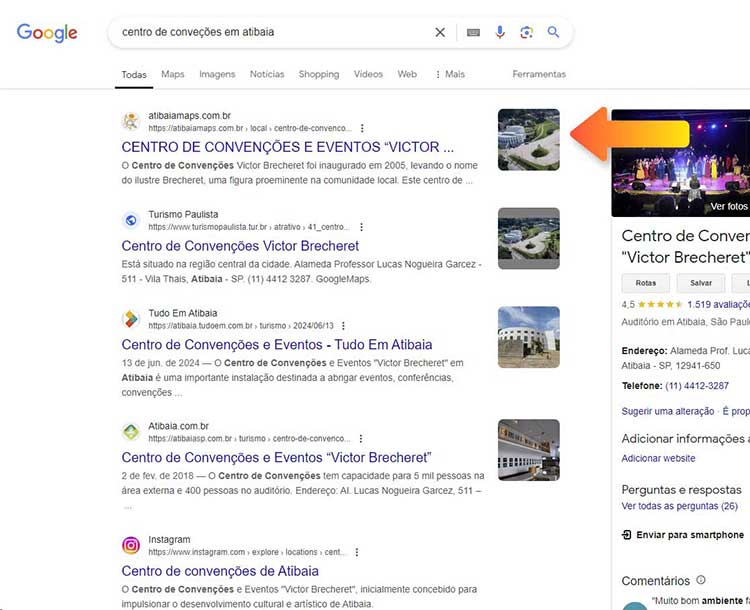750x610 pixels.
Task: Open the Turismo Paulista result's three-dot menu
Action: point(361,227)
